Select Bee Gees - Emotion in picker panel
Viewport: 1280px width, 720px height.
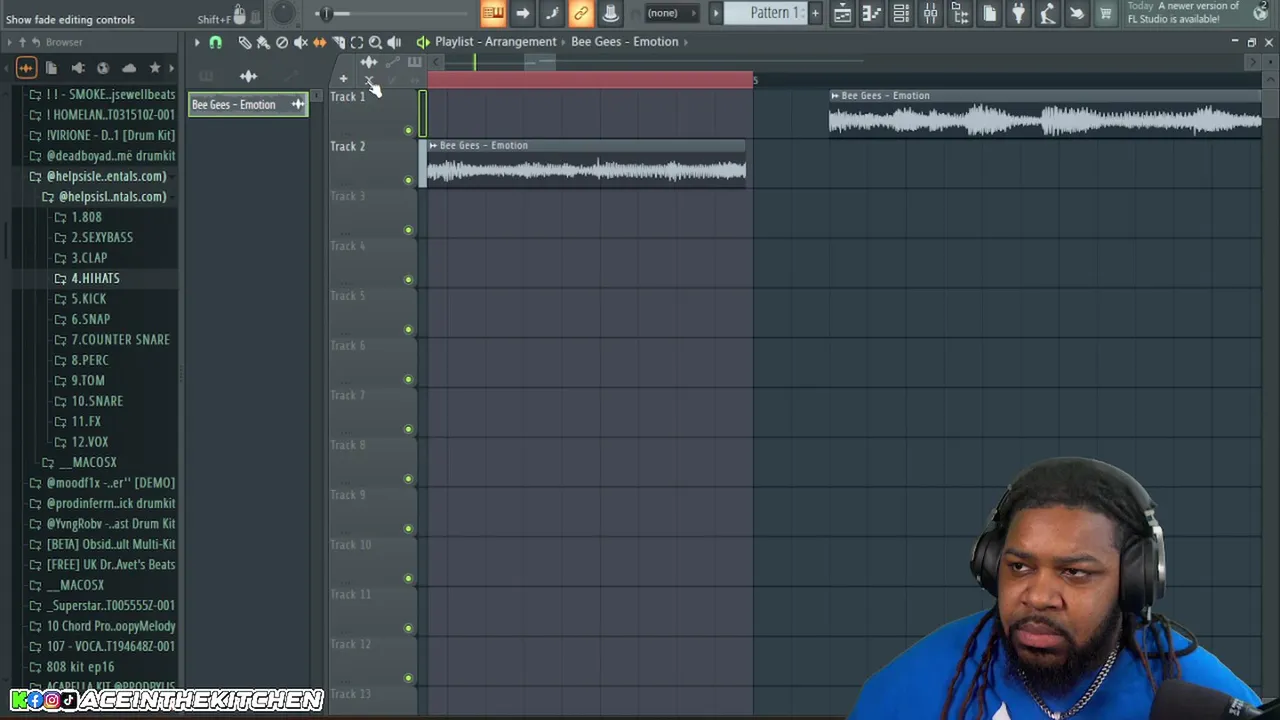coord(248,104)
